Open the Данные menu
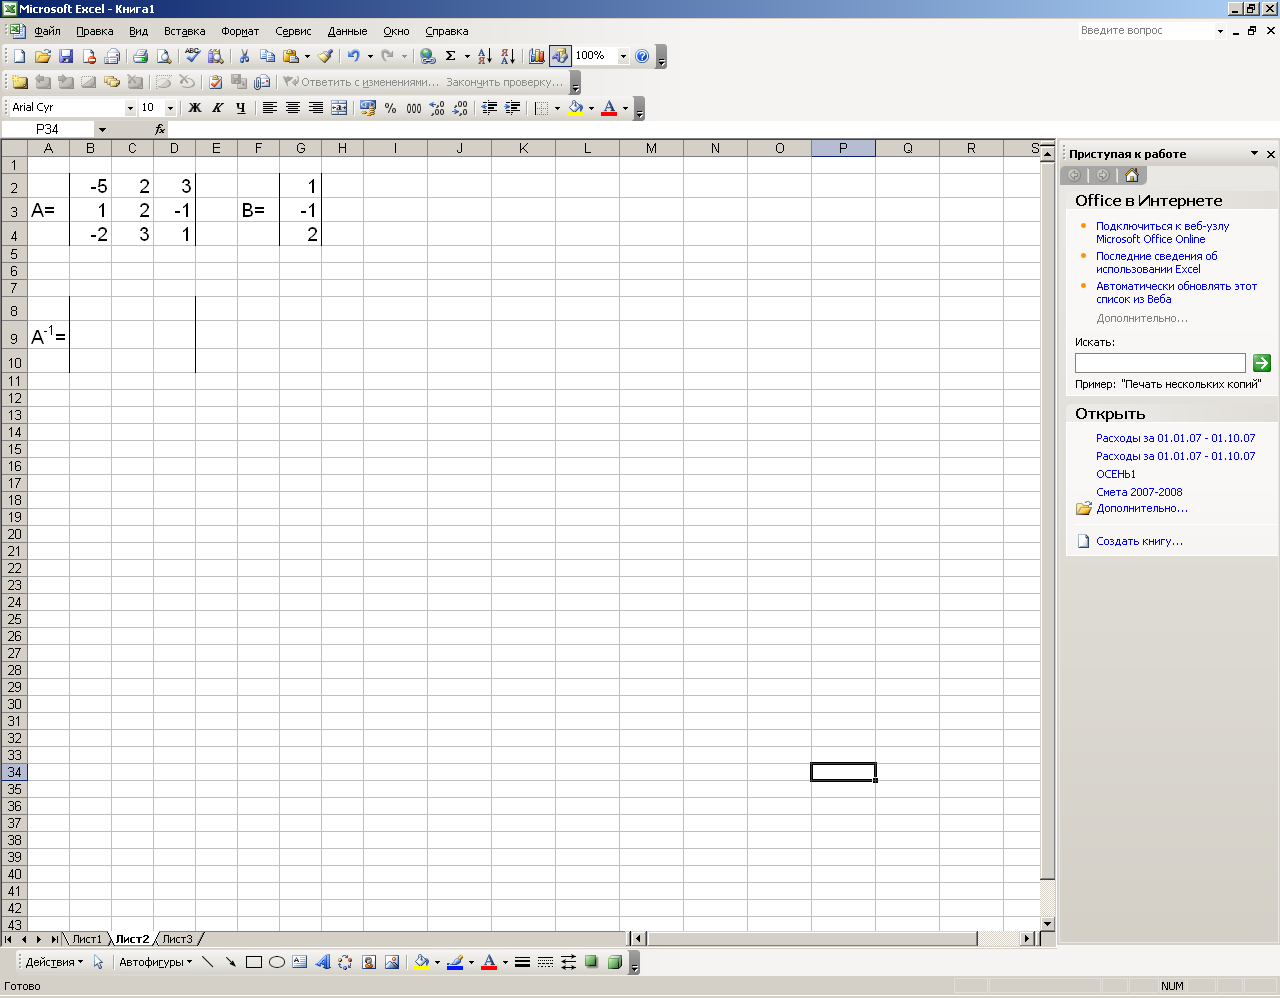Viewport: 1280px width, 998px height. pos(347,31)
